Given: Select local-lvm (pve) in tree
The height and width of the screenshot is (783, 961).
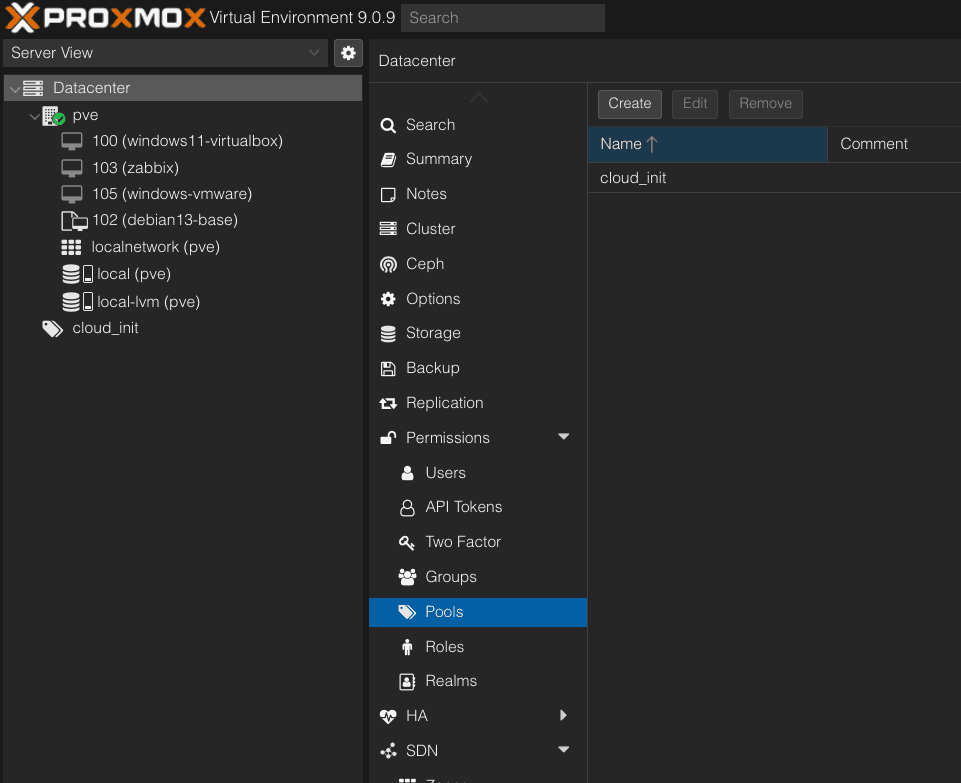Looking at the screenshot, I should pyautogui.click(x=148, y=302).
